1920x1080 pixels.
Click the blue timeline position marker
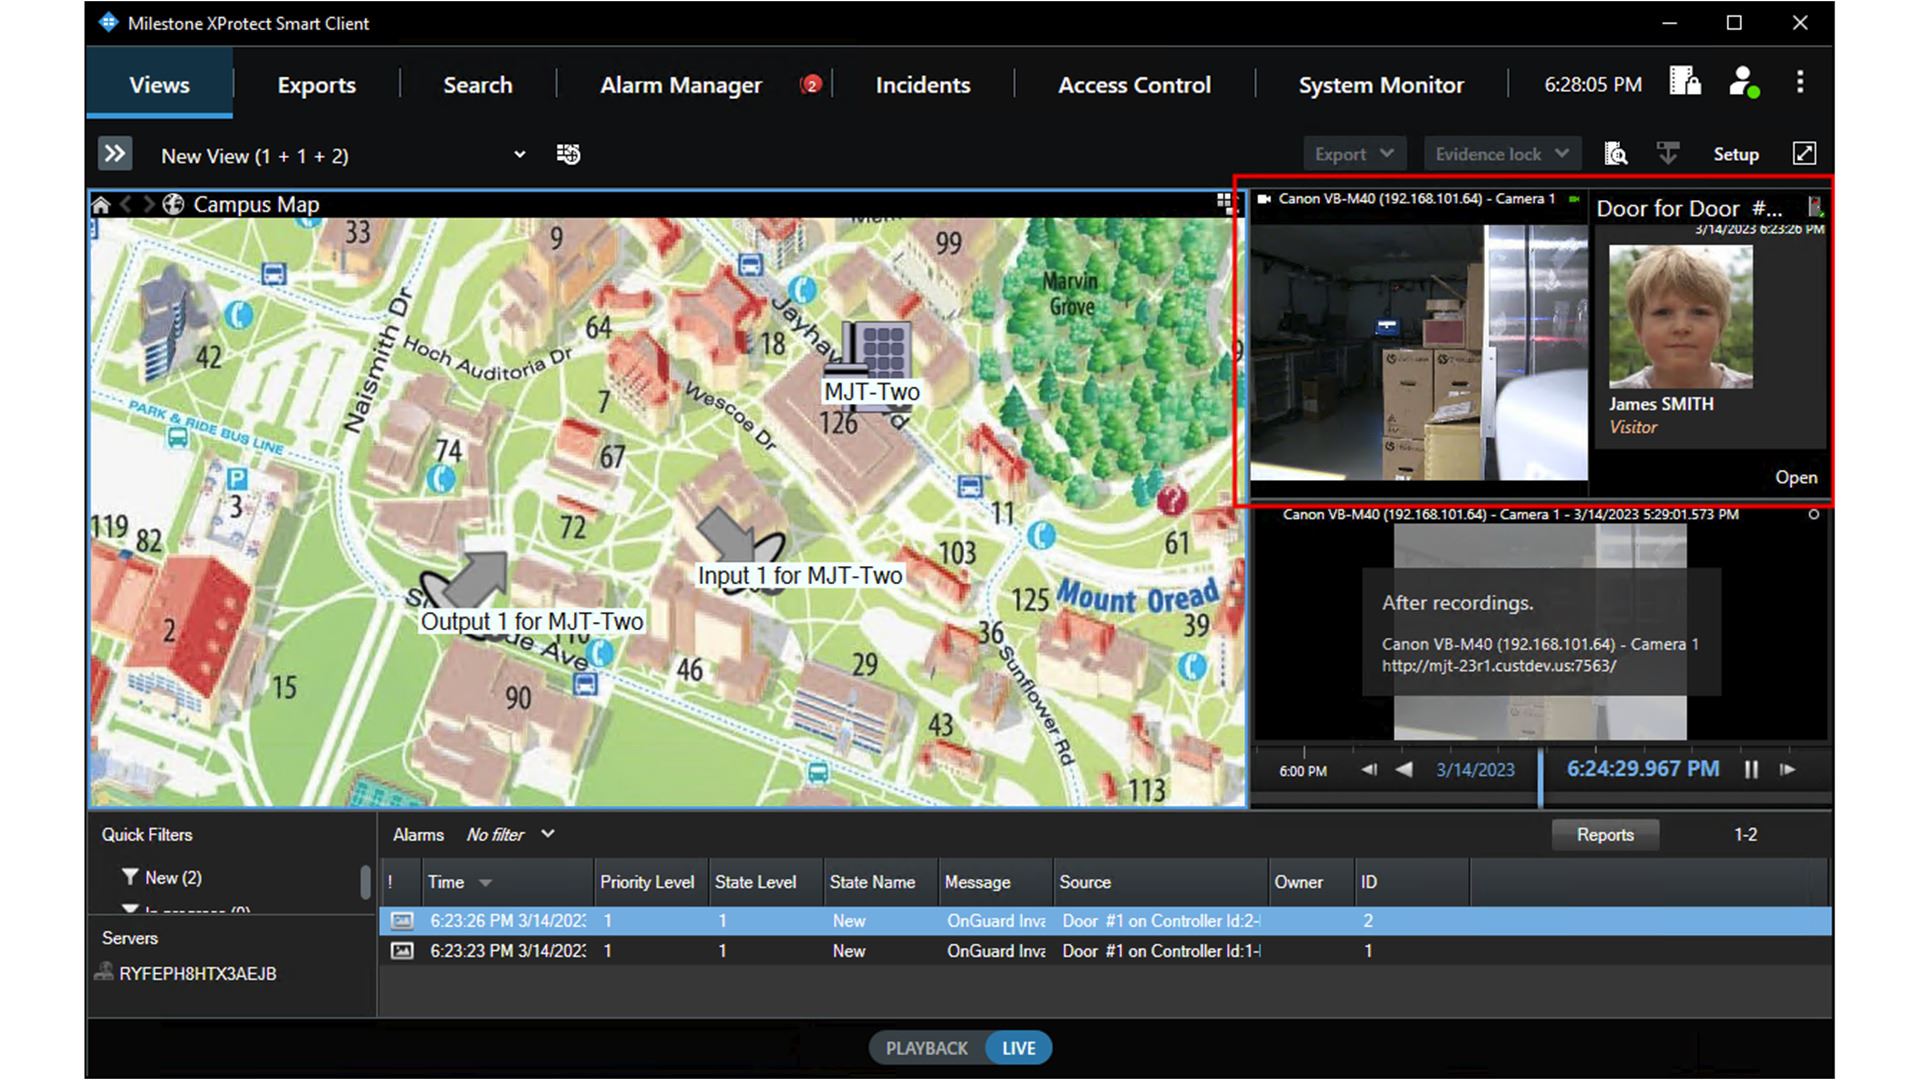click(1540, 776)
